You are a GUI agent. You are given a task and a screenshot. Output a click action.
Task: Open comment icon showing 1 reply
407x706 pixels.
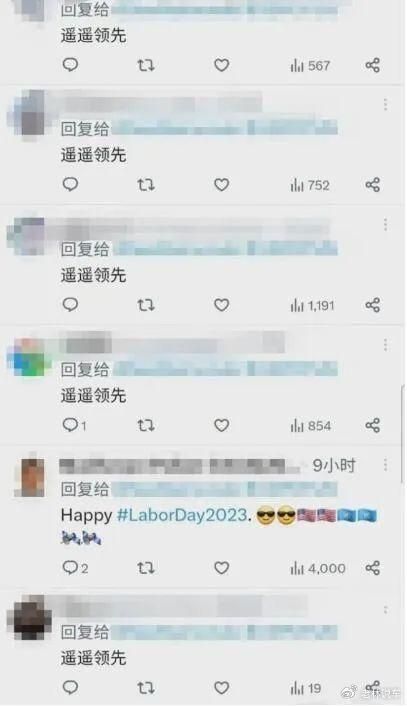click(x=74, y=425)
